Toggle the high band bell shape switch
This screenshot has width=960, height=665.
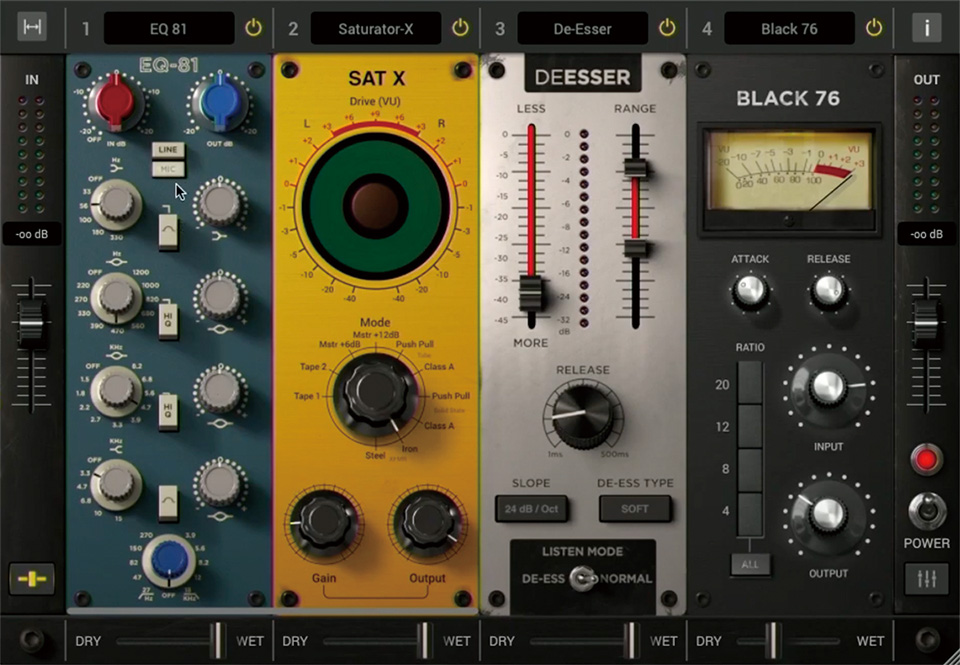(168, 504)
